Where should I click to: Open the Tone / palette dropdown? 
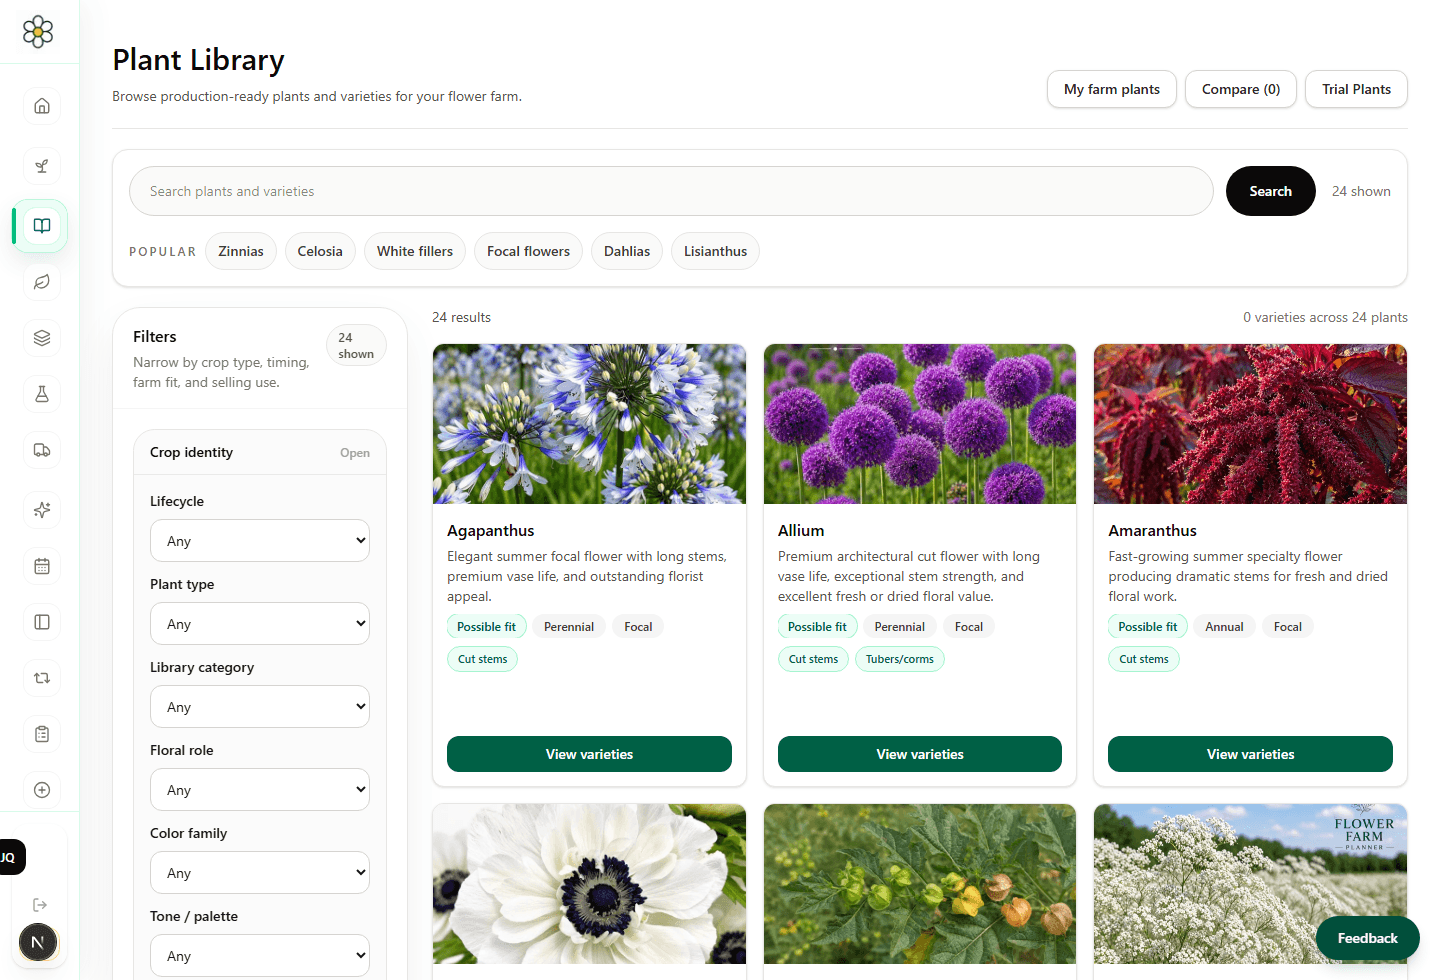260,956
